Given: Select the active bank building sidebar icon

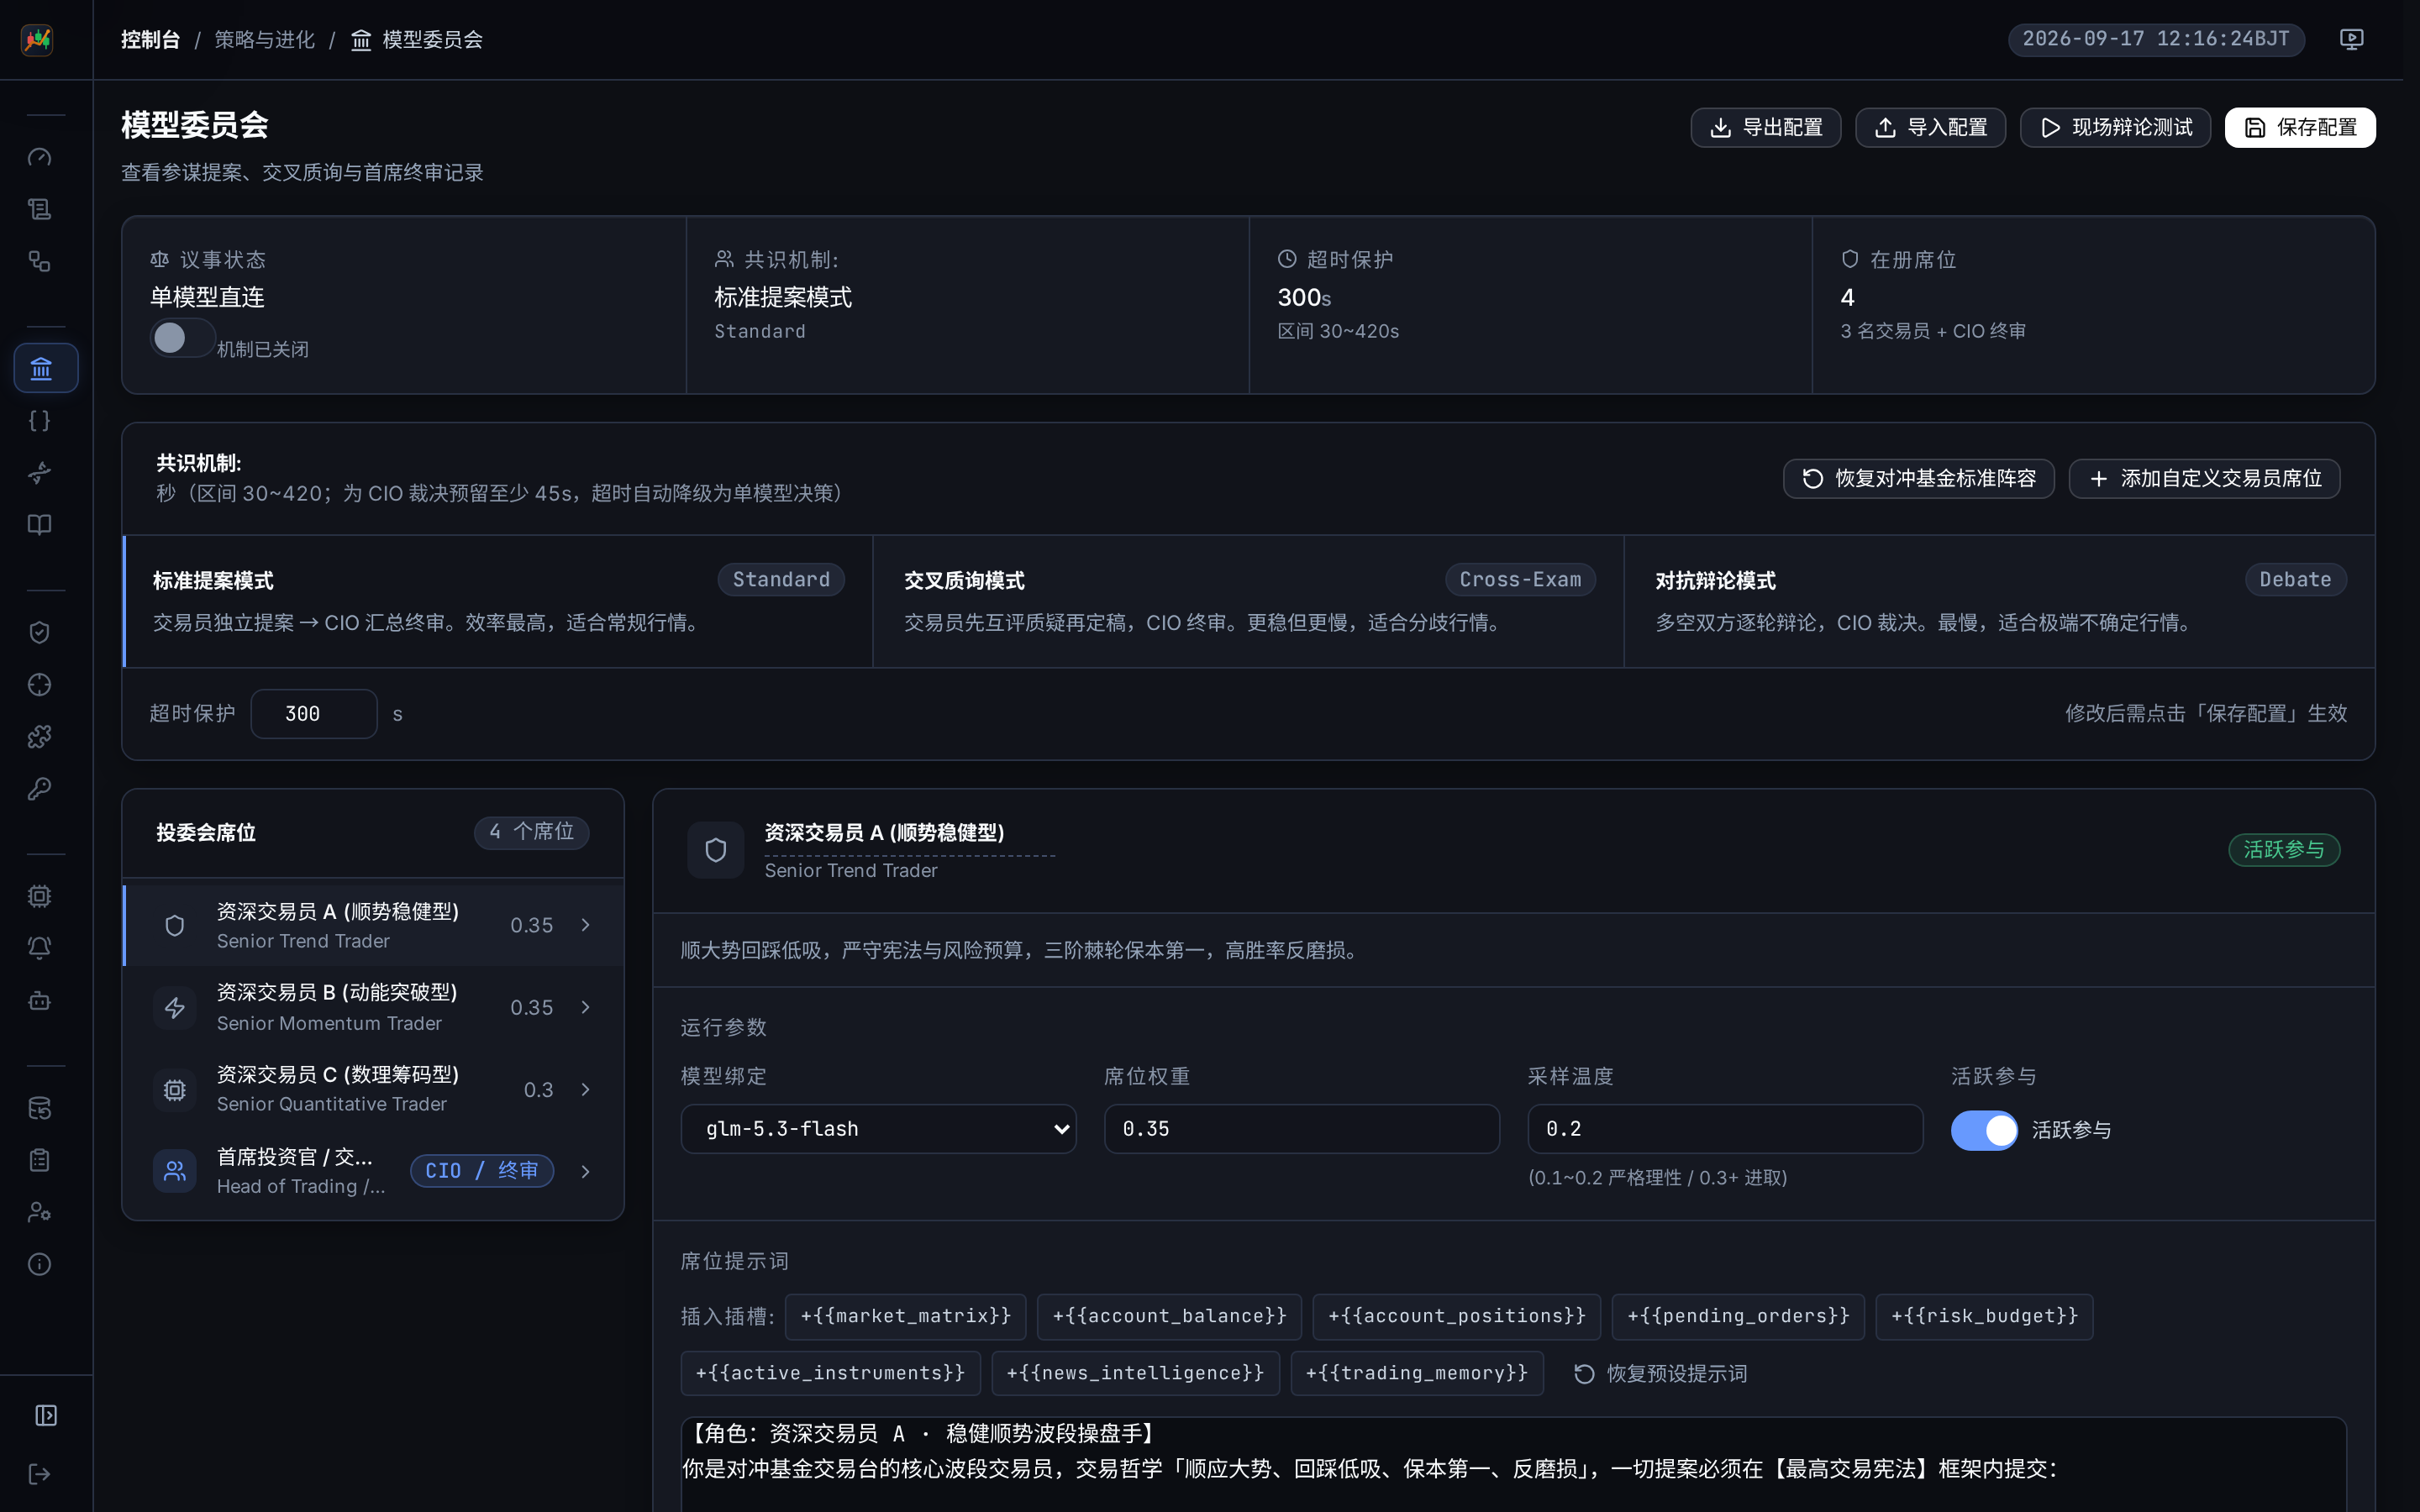Looking at the screenshot, I should [46, 368].
